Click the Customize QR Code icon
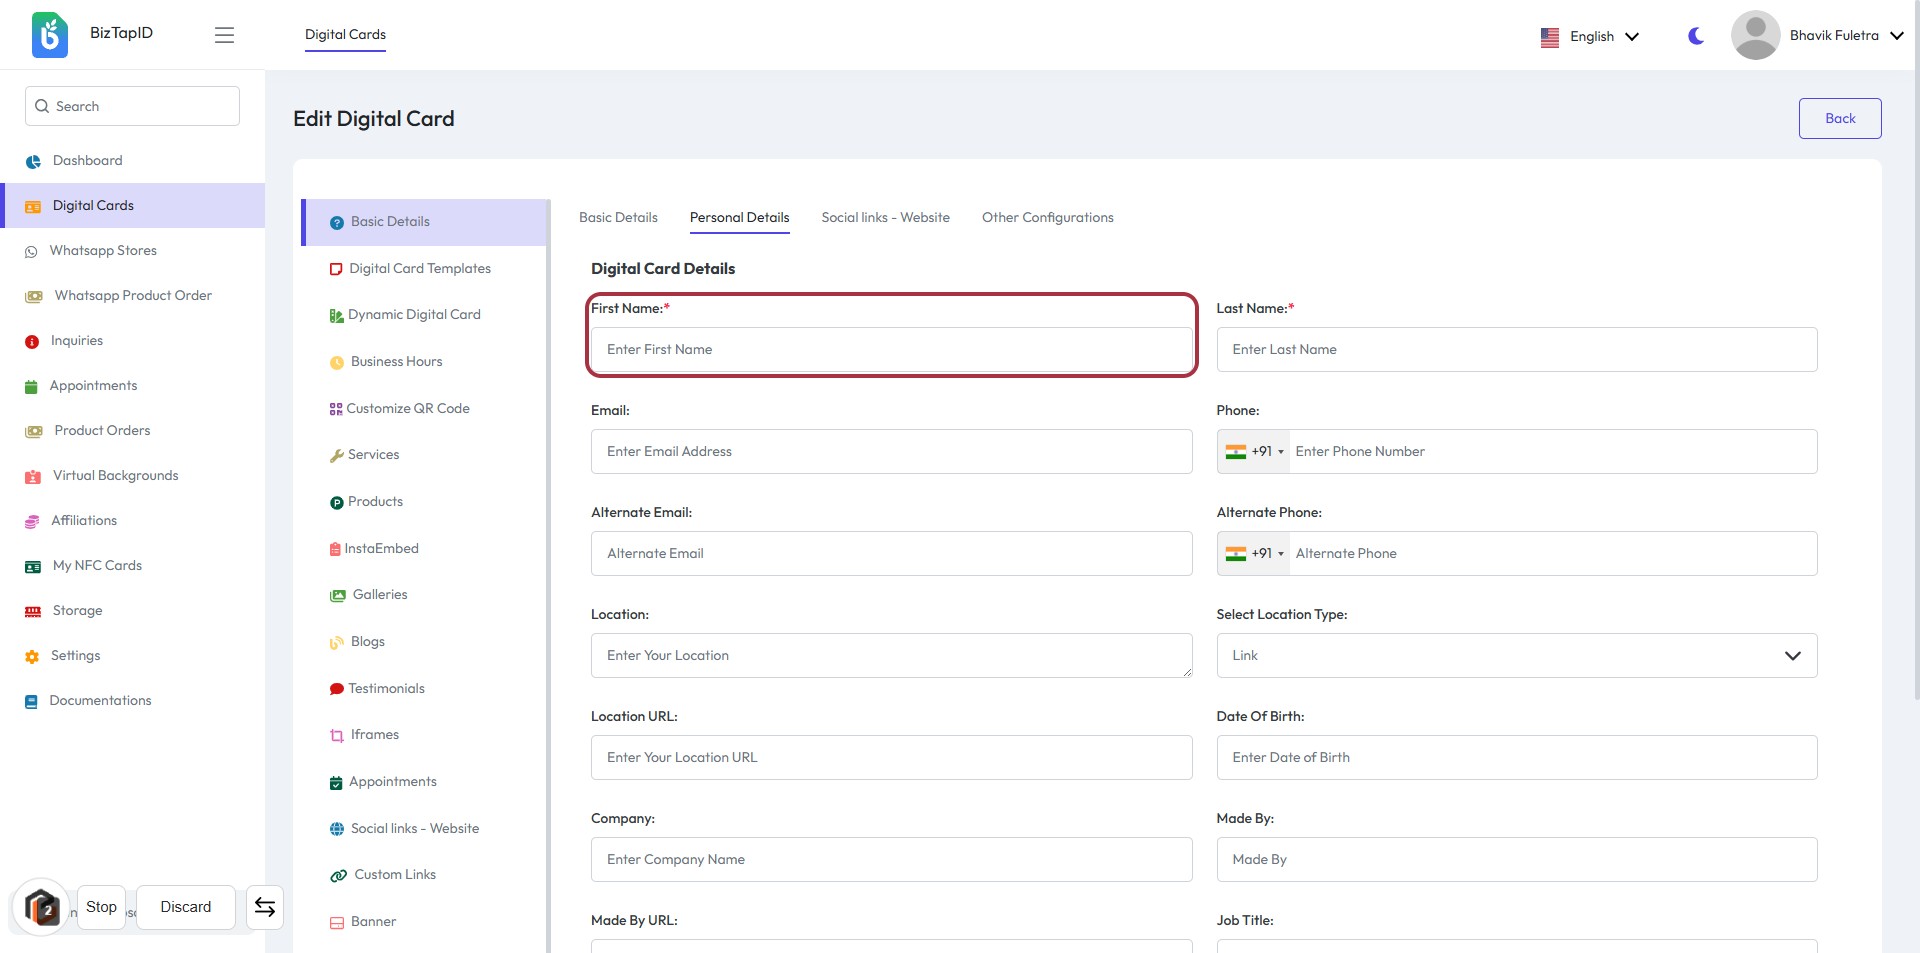Image resolution: width=1920 pixels, height=953 pixels. pos(336,409)
